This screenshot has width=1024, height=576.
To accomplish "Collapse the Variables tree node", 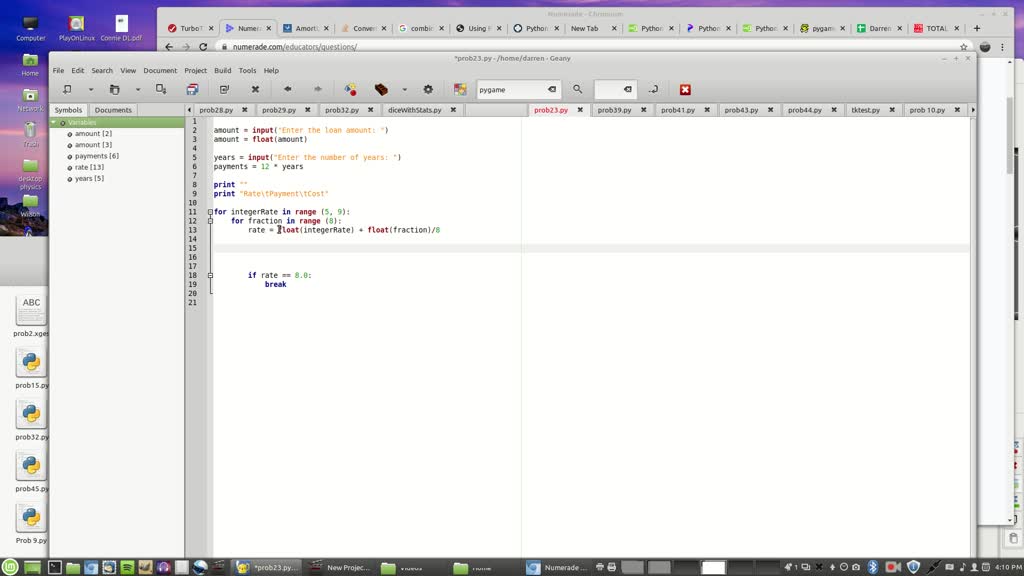I will (55, 122).
